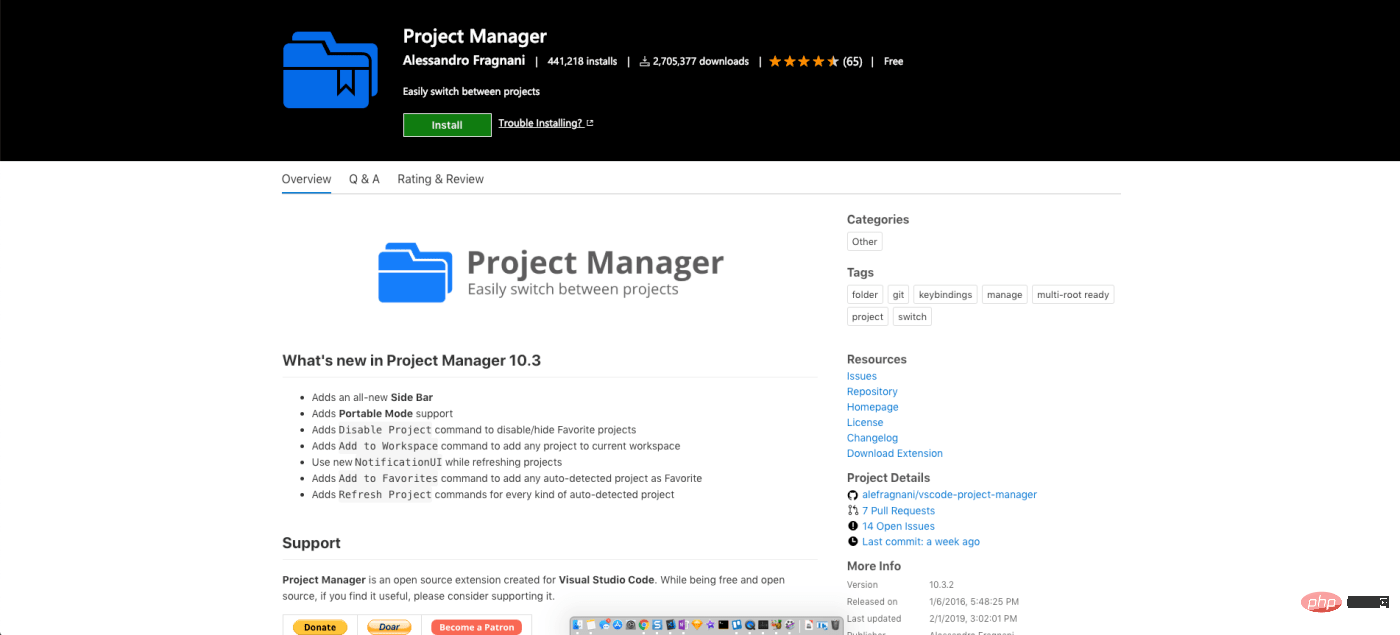Launch Sketch from the dock

point(696,625)
